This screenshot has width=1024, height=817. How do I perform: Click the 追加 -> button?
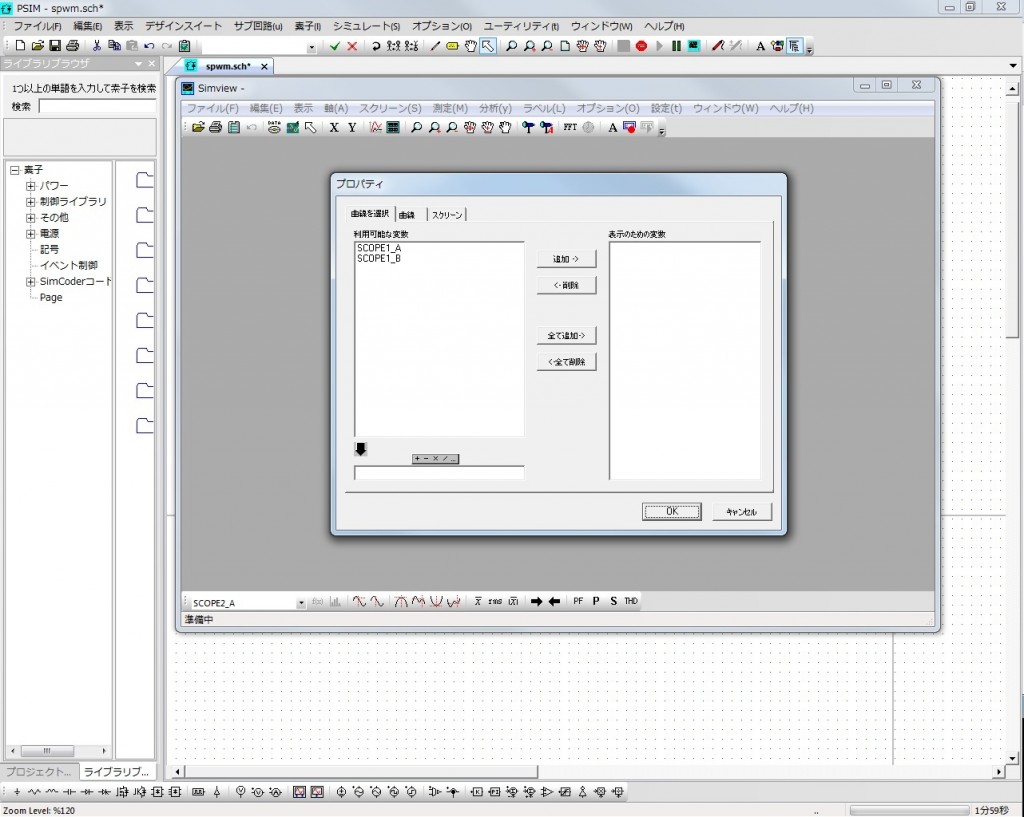point(566,259)
